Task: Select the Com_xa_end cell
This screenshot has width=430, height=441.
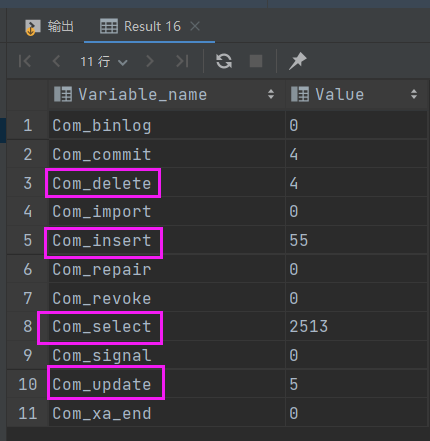Action: 167,413
